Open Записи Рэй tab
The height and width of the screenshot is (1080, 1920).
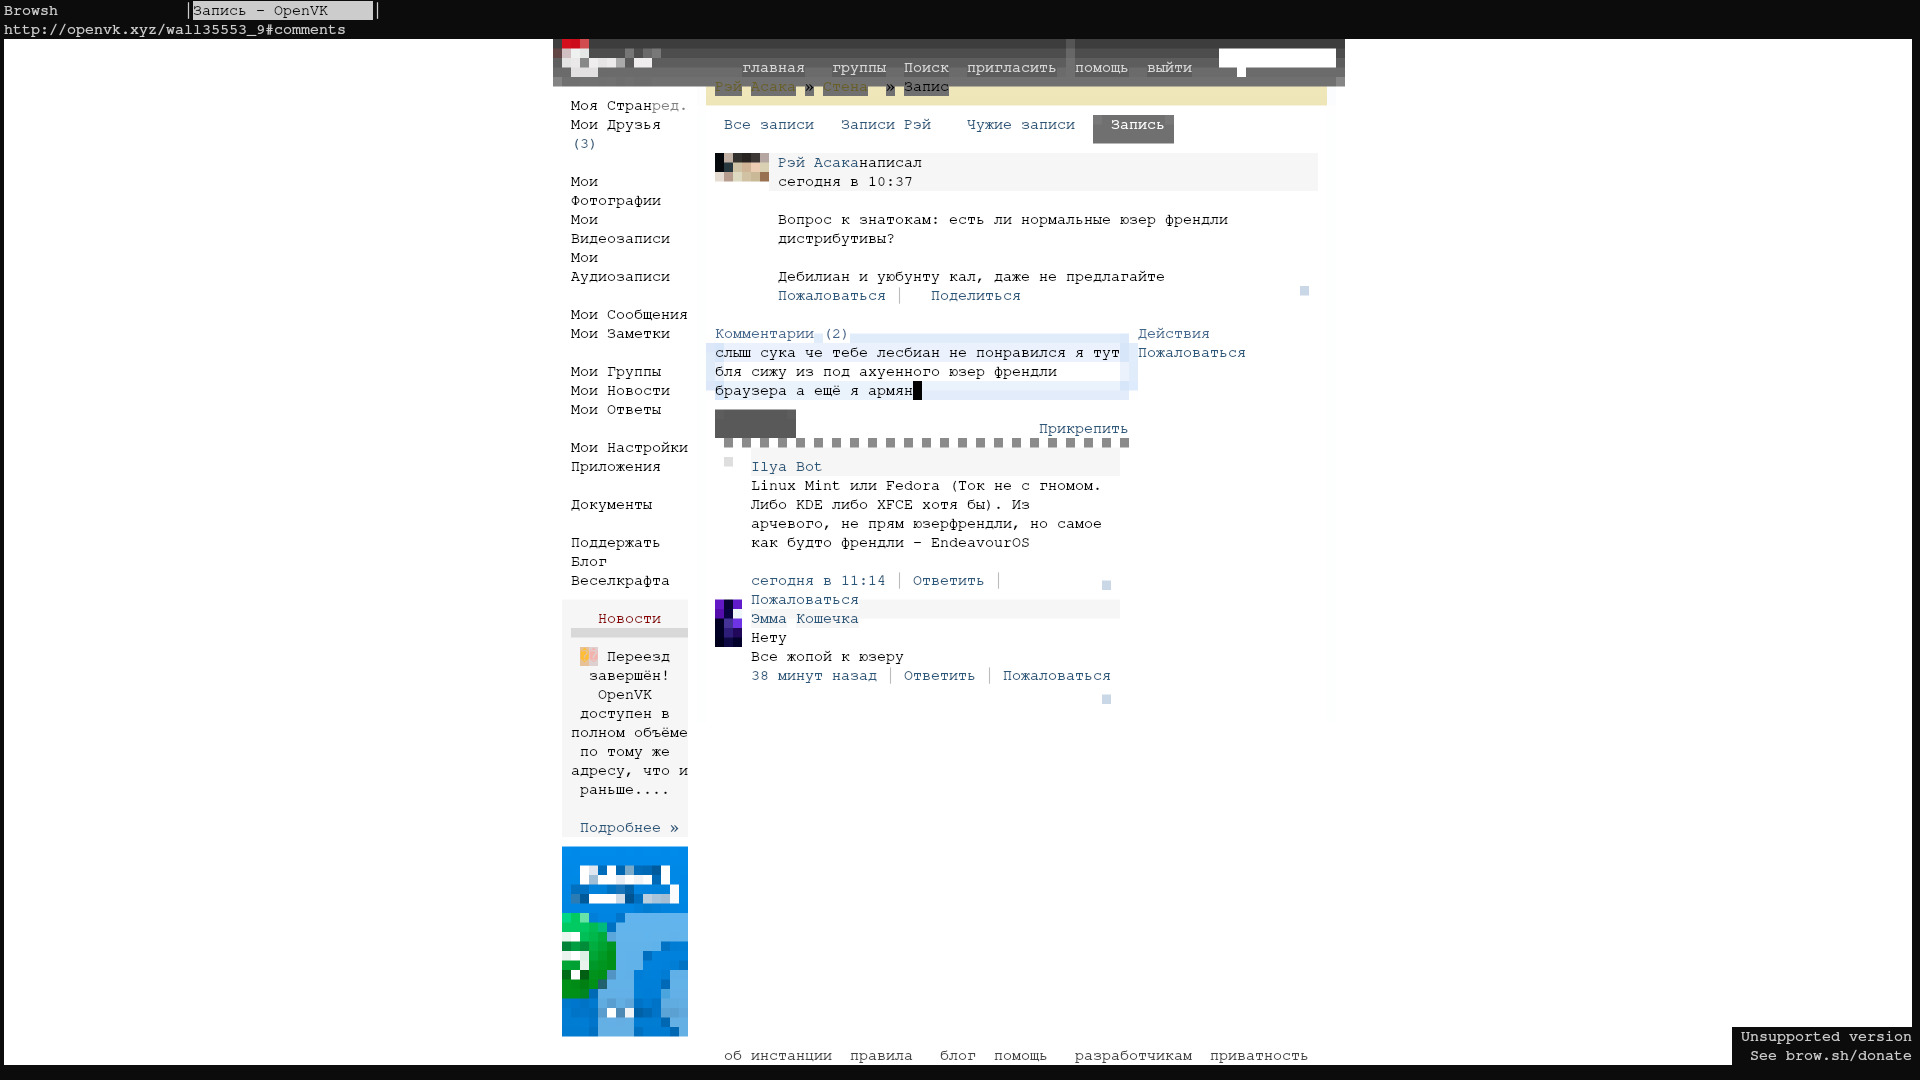click(x=885, y=125)
